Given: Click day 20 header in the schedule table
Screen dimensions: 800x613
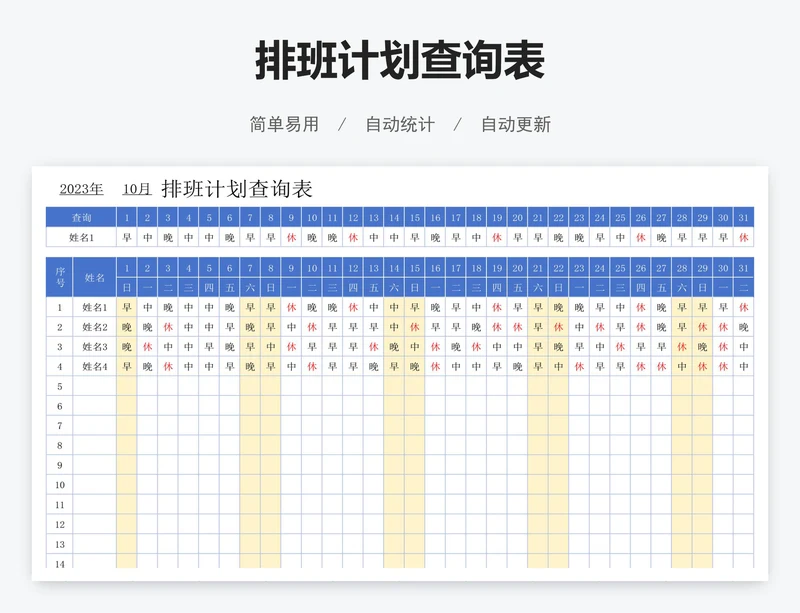Looking at the screenshot, I should point(517,268).
